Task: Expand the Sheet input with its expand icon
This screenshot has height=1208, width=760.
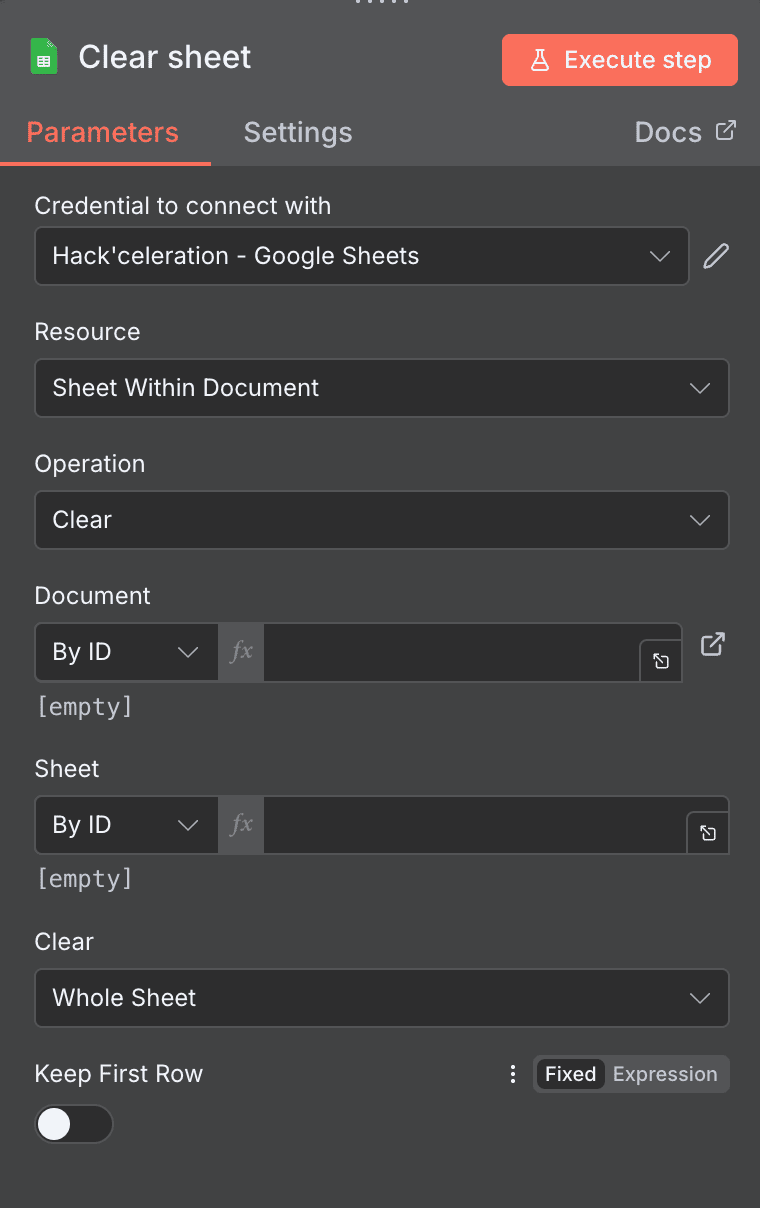Action: (708, 833)
